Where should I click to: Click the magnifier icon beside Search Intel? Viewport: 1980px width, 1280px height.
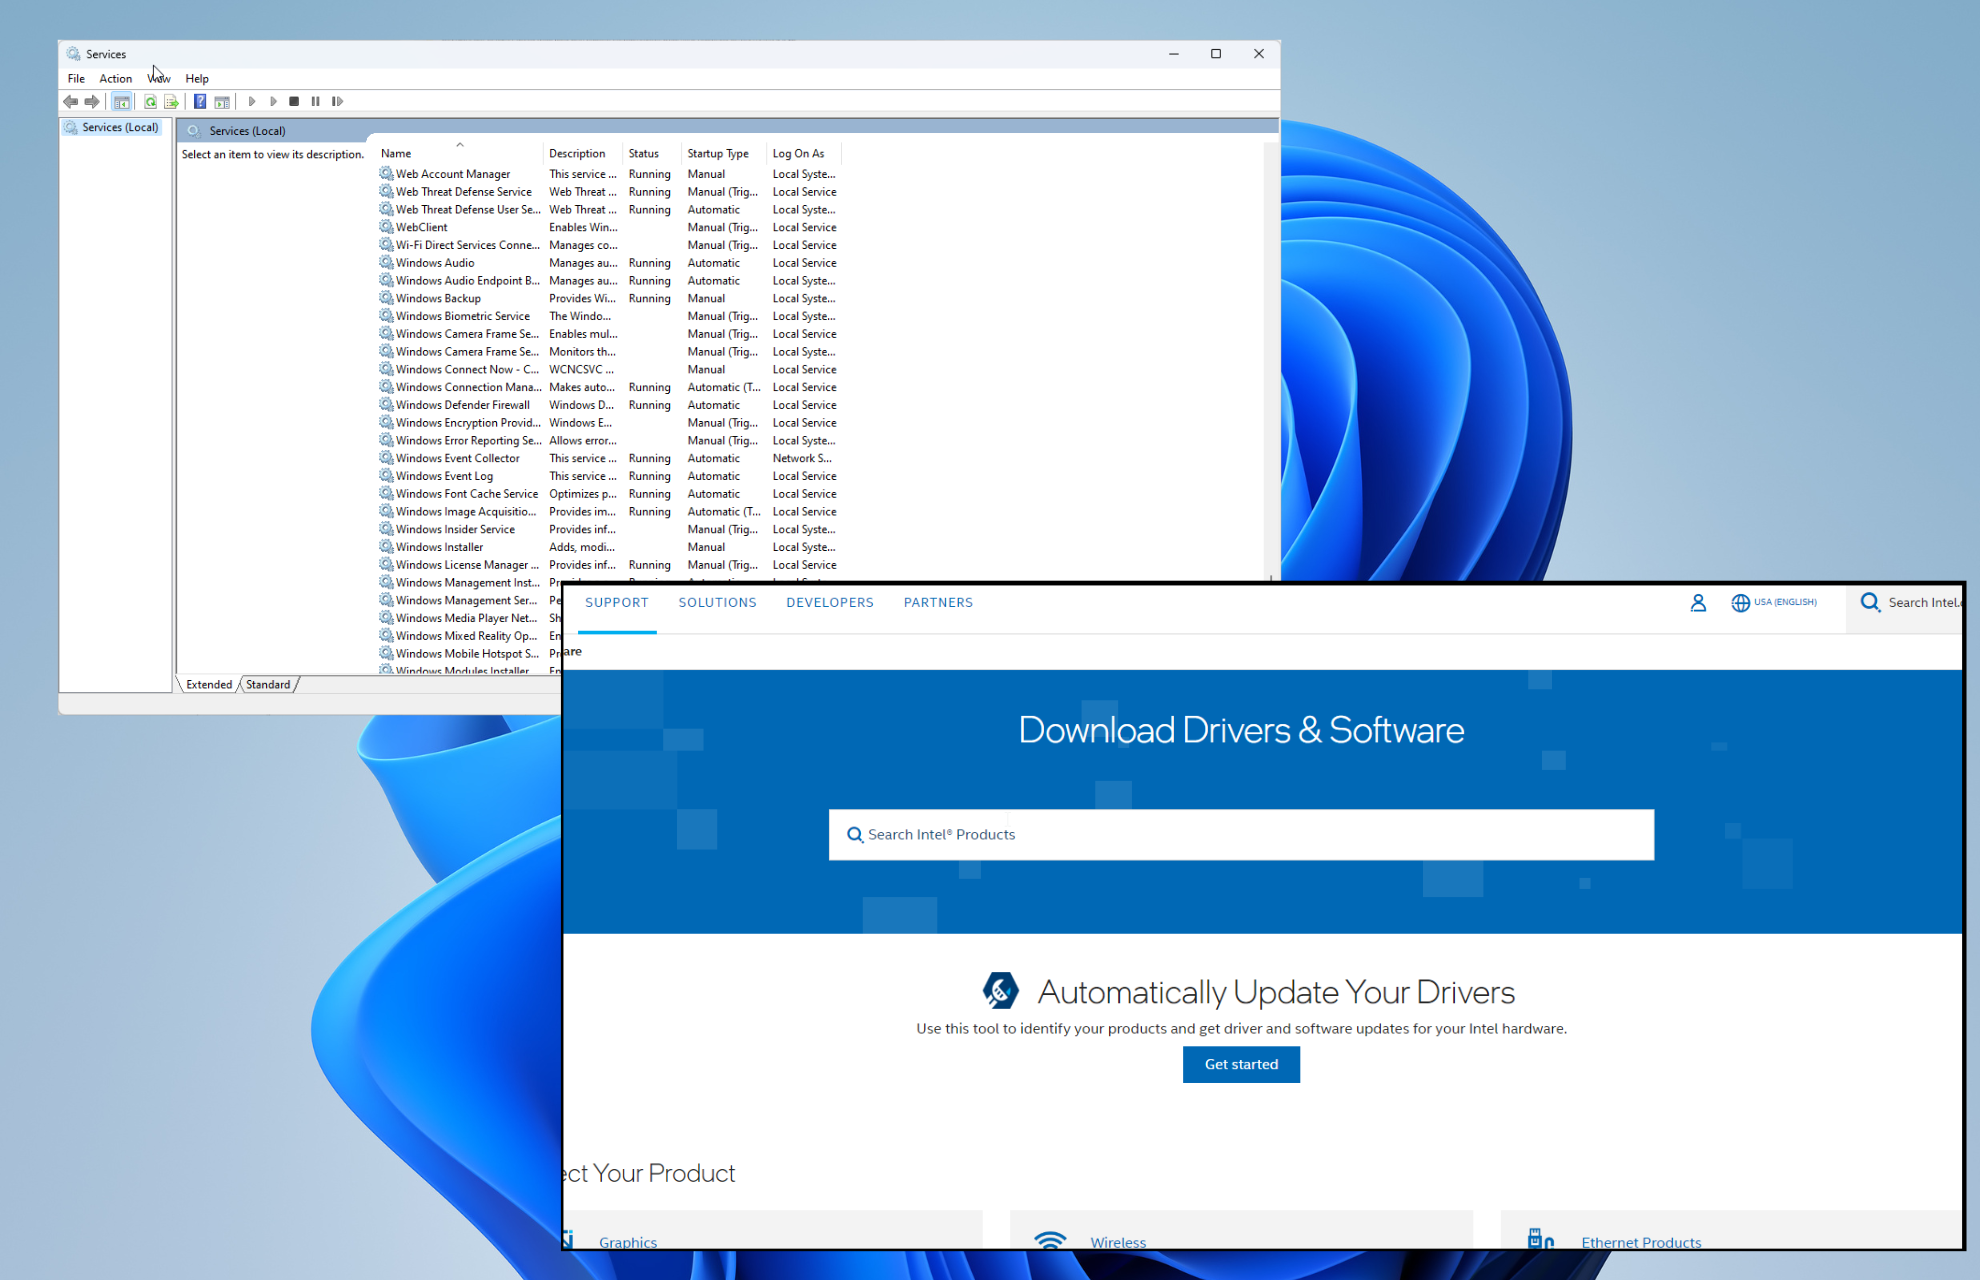click(x=1870, y=602)
